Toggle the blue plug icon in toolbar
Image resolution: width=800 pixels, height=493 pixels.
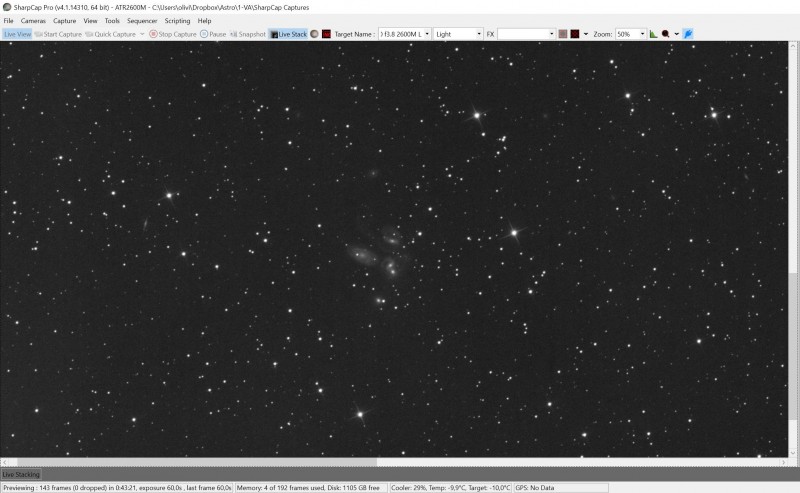click(x=688, y=34)
